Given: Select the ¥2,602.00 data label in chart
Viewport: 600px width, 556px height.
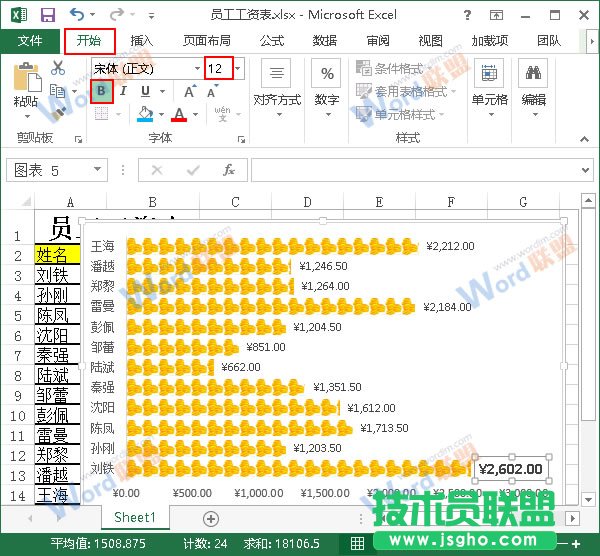Looking at the screenshot, I should coord(511,469).
